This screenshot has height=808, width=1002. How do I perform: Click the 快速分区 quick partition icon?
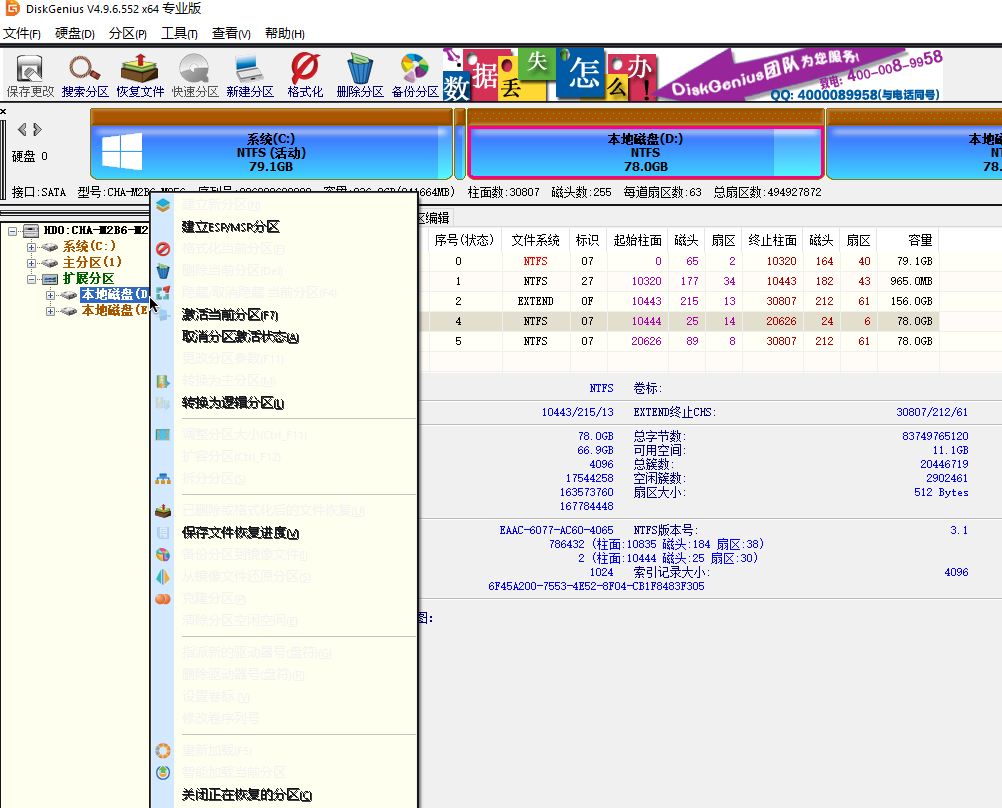(x=195, y=76)
